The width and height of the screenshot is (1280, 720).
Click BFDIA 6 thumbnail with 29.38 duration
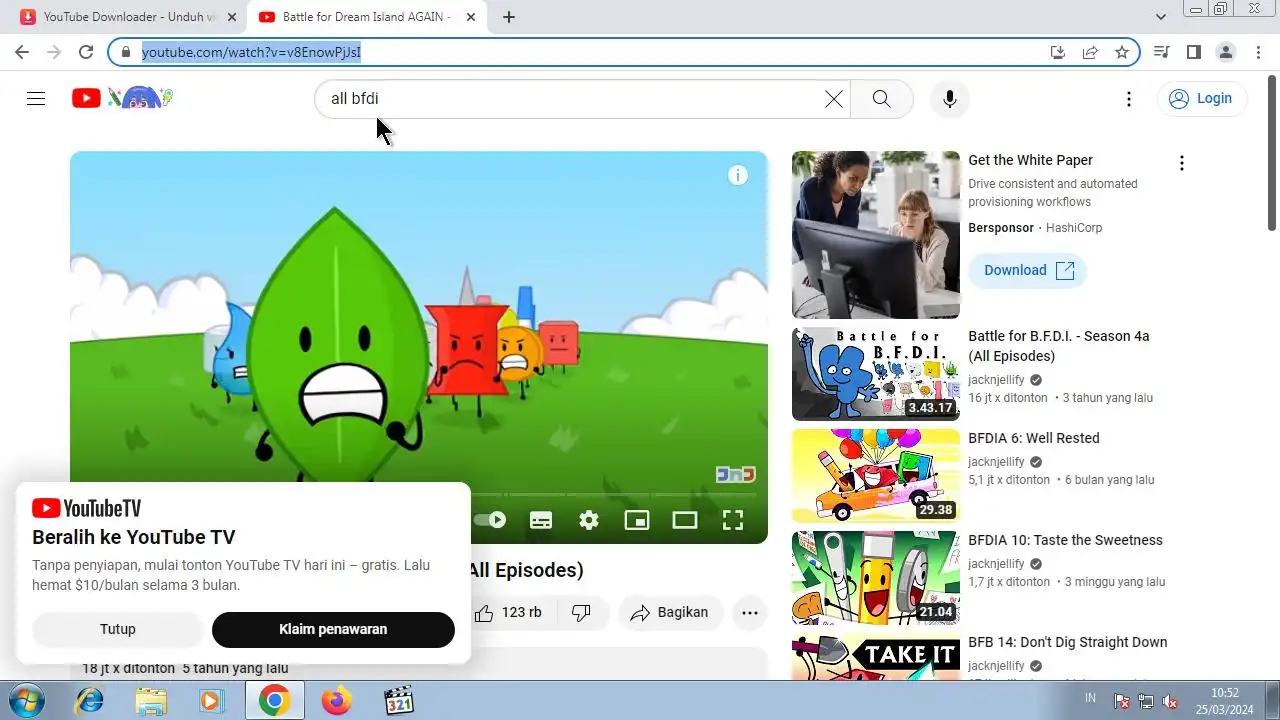click(876, 476)
